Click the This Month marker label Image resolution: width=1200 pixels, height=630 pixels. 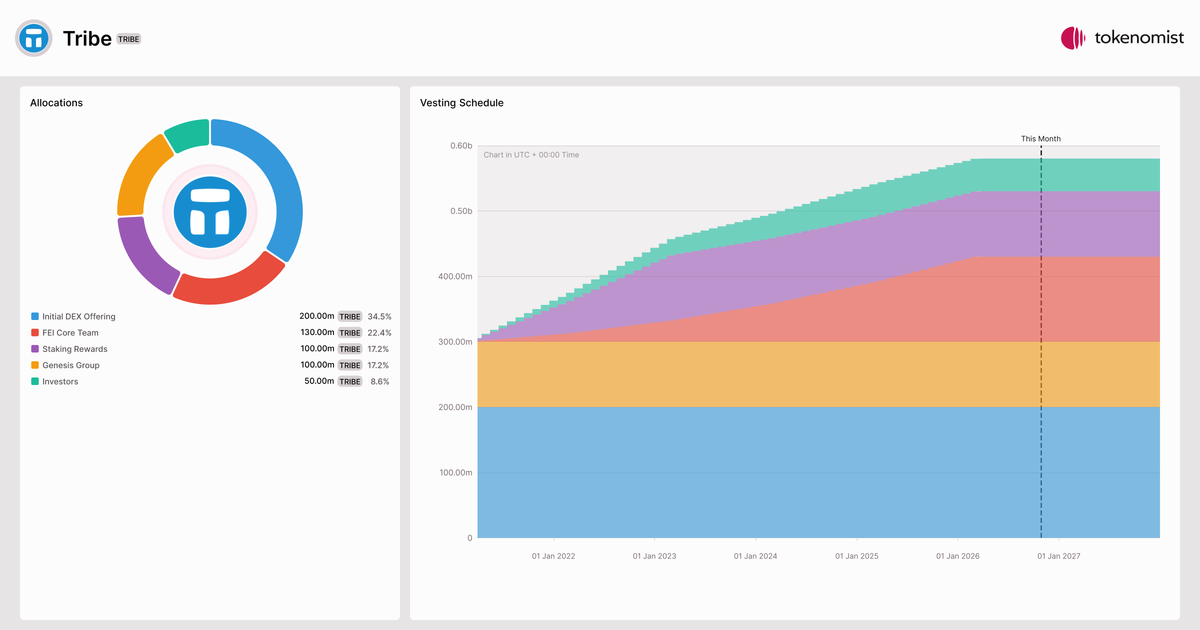(1041, 139)
